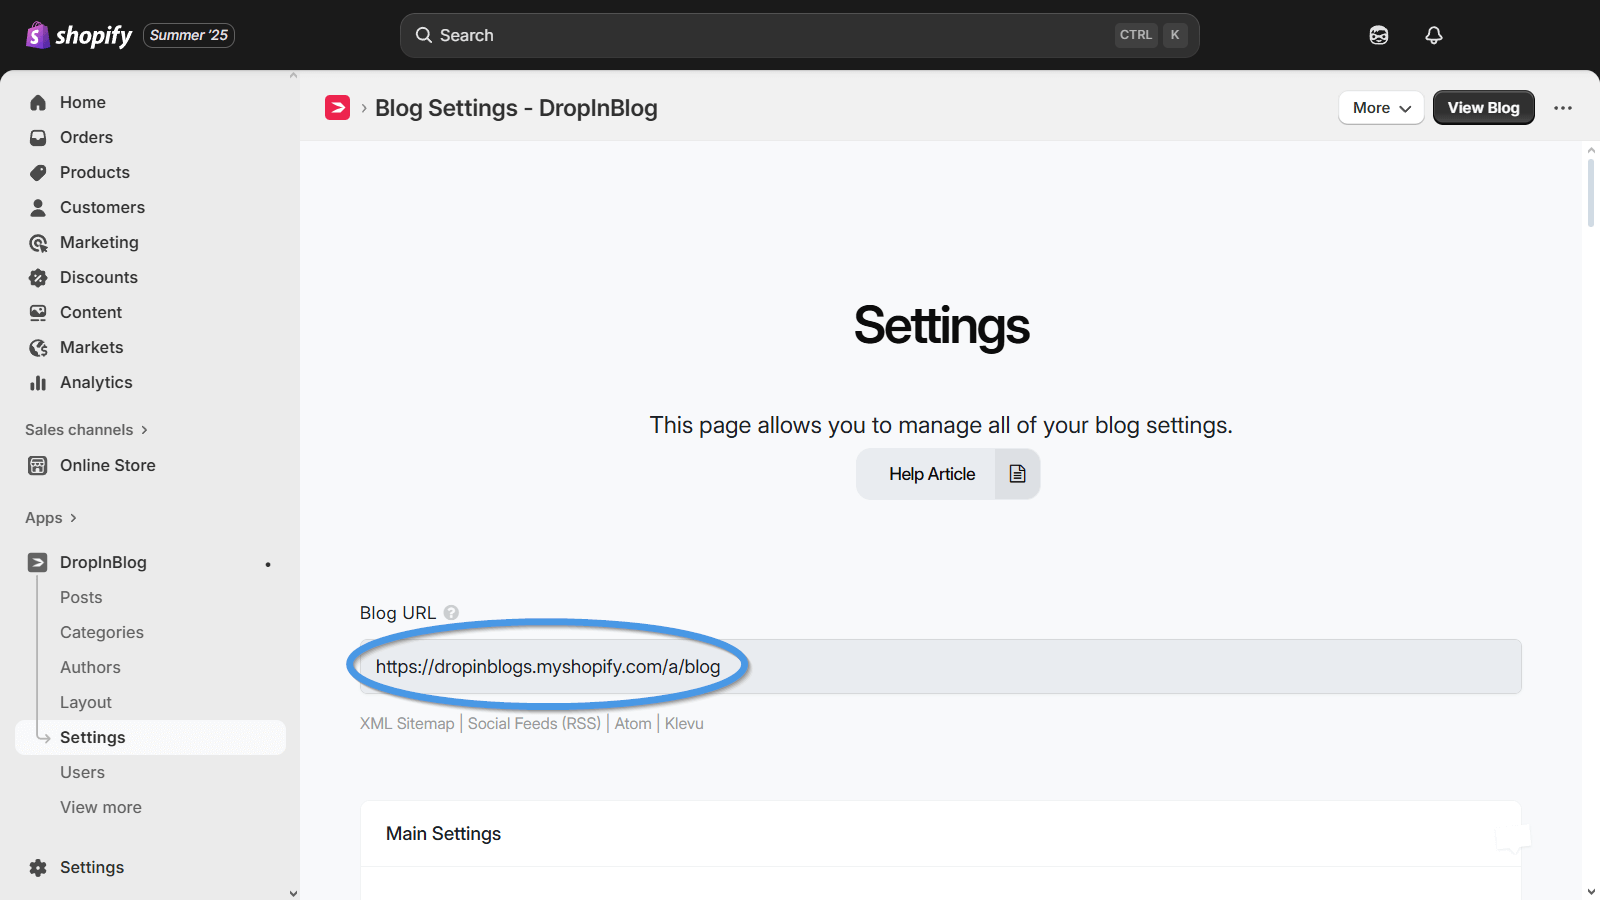Viewport: 1600px width, 900px height.
Task: Click the Orders inbox icon
Action: coord(38,137)
